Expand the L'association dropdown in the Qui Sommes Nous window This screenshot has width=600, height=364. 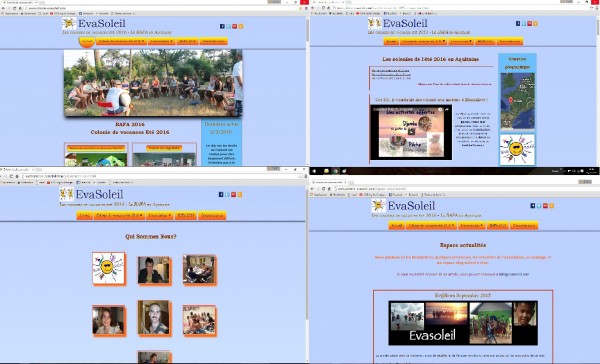(x=159, y=215)
